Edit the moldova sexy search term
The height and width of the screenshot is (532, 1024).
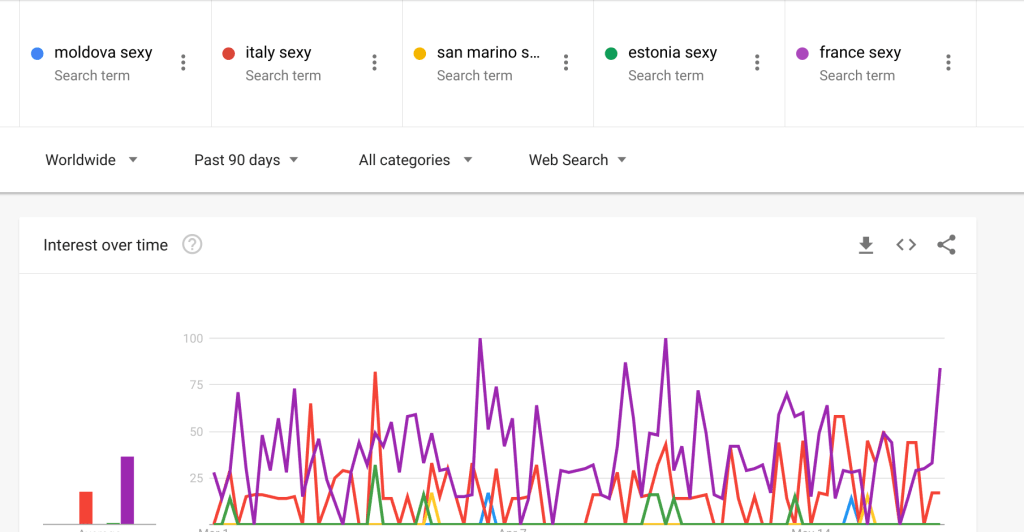103,53
